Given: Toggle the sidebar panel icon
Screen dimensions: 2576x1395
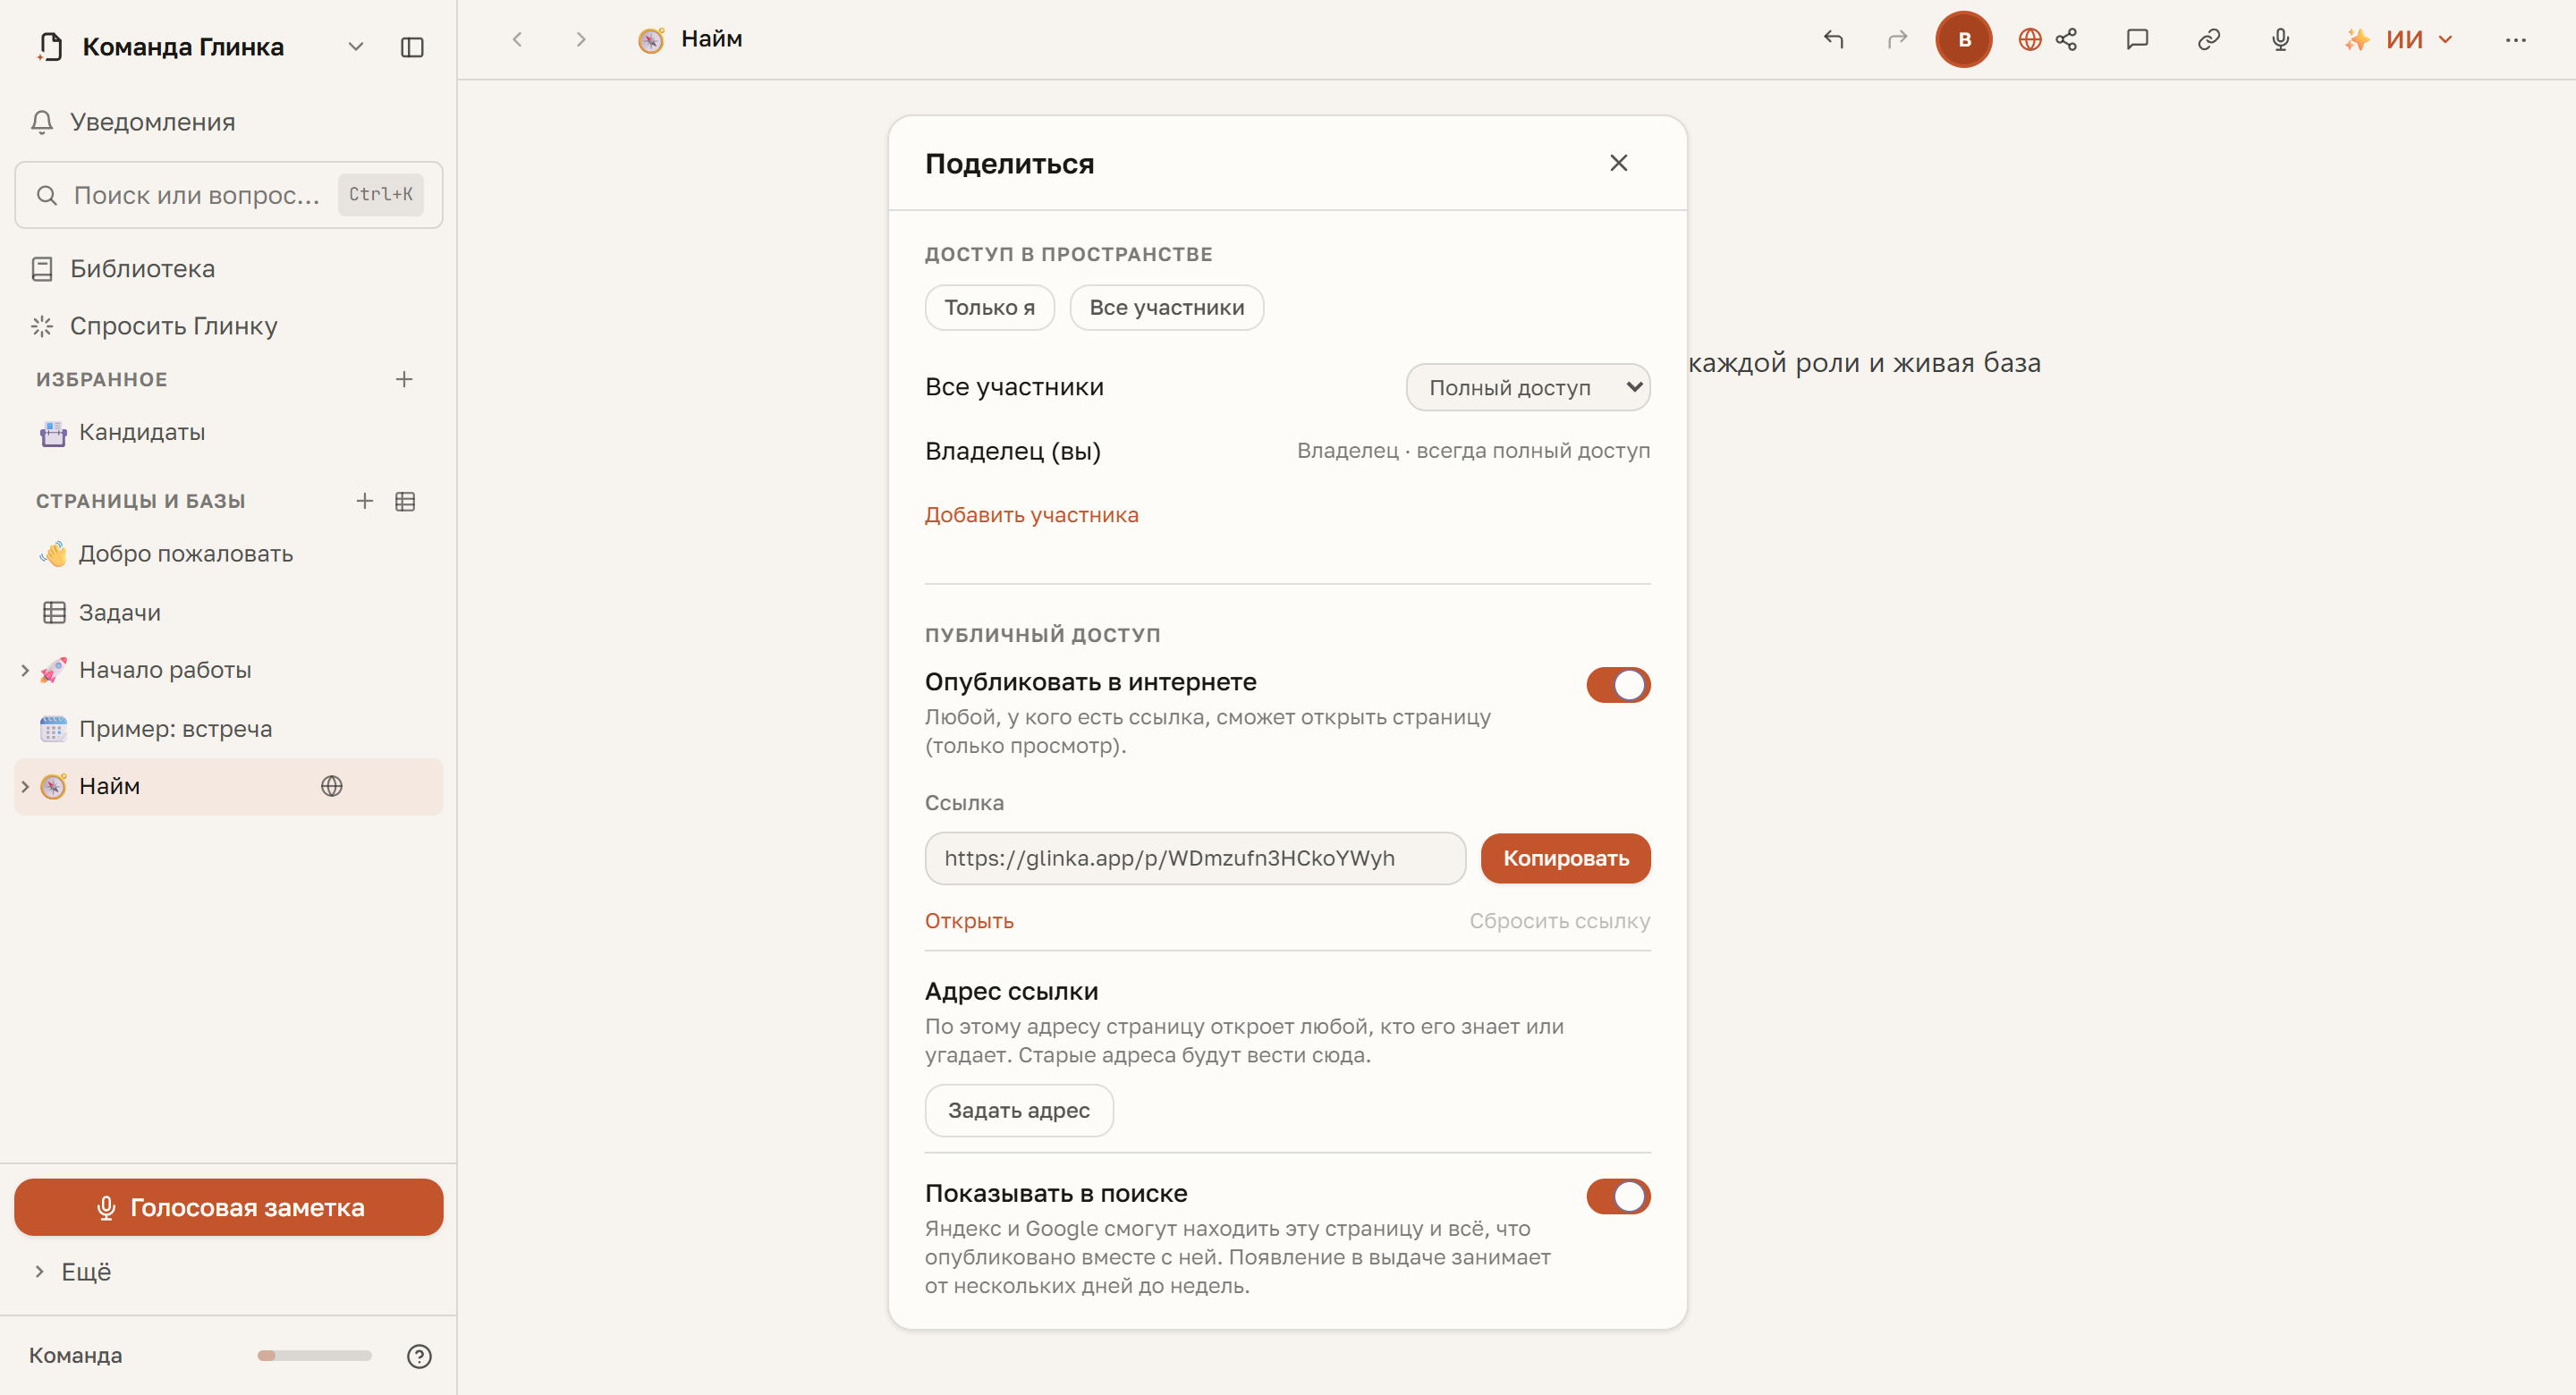Looking at the screenshot, I should click(x=412, y=47).
